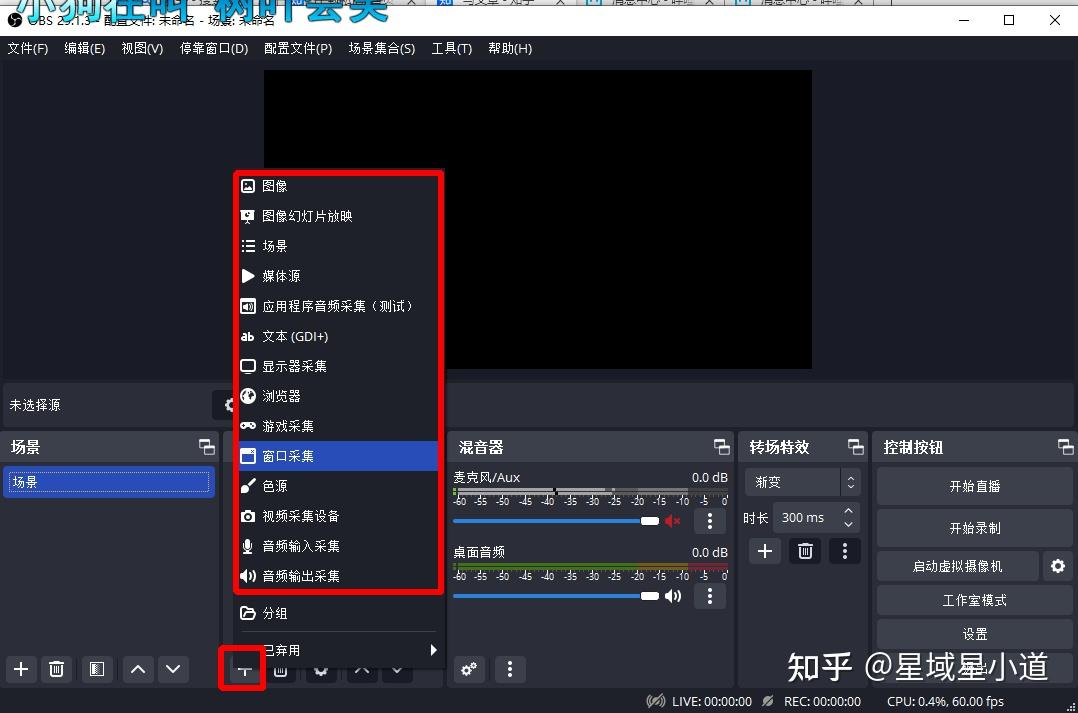Open the 编辑(E) menu
Screen dimensions: 1078x713
85,48
